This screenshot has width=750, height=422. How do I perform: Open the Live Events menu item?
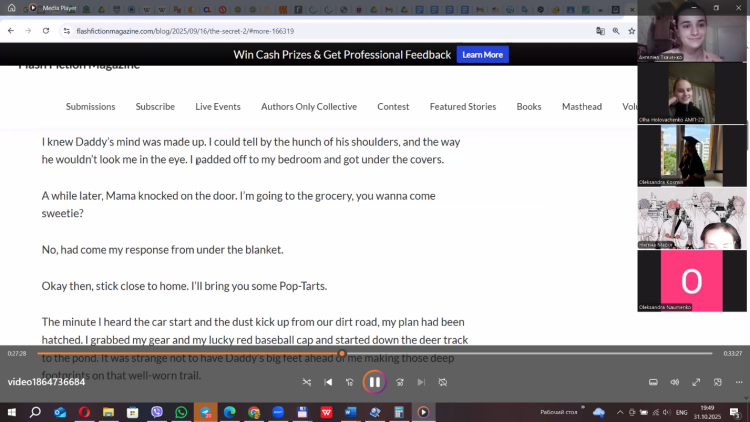(218, 107)
